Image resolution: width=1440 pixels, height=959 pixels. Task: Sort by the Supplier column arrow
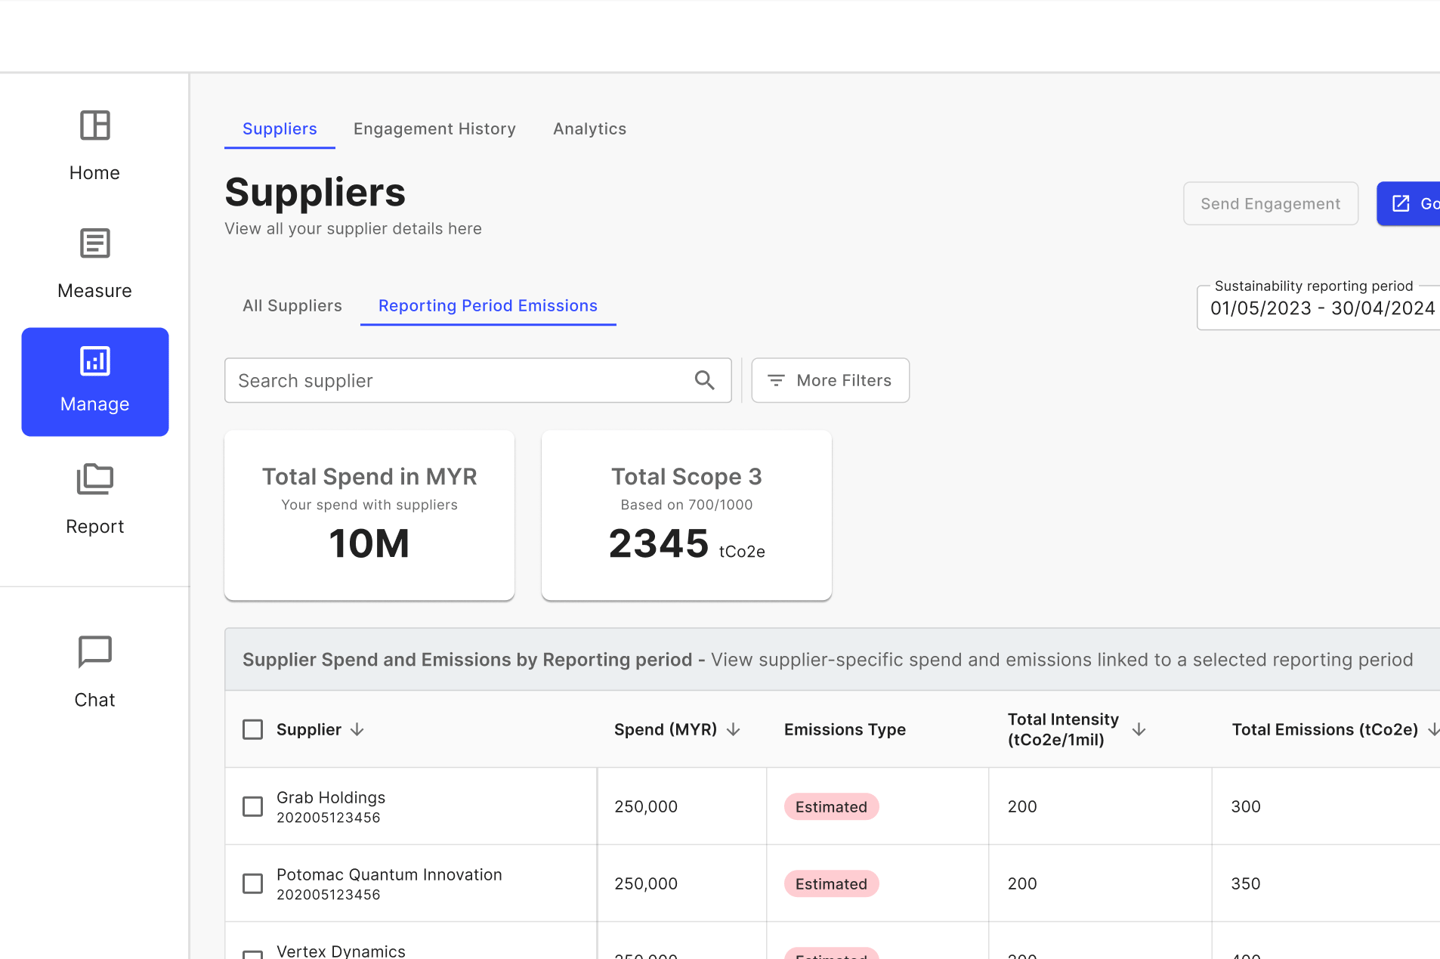357,730
